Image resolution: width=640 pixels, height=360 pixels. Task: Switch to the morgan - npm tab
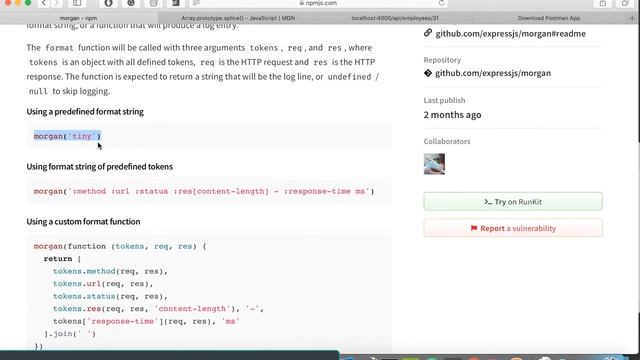pyautogui.click(x=78, y=18)
